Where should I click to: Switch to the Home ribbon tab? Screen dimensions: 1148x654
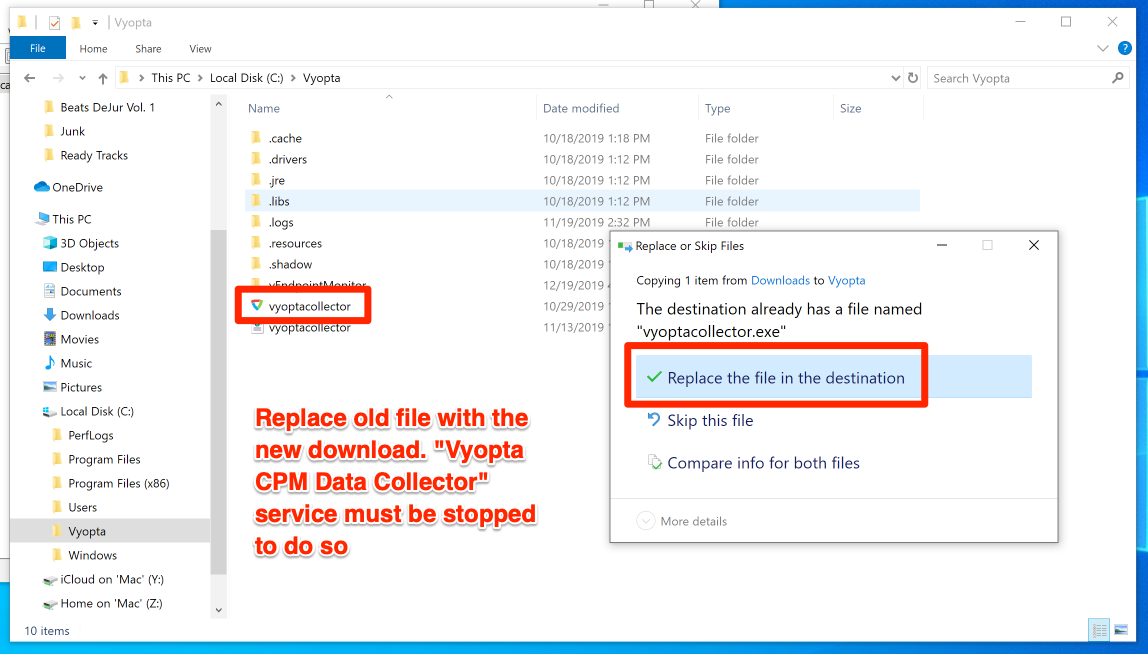click(x=93, y=48)
